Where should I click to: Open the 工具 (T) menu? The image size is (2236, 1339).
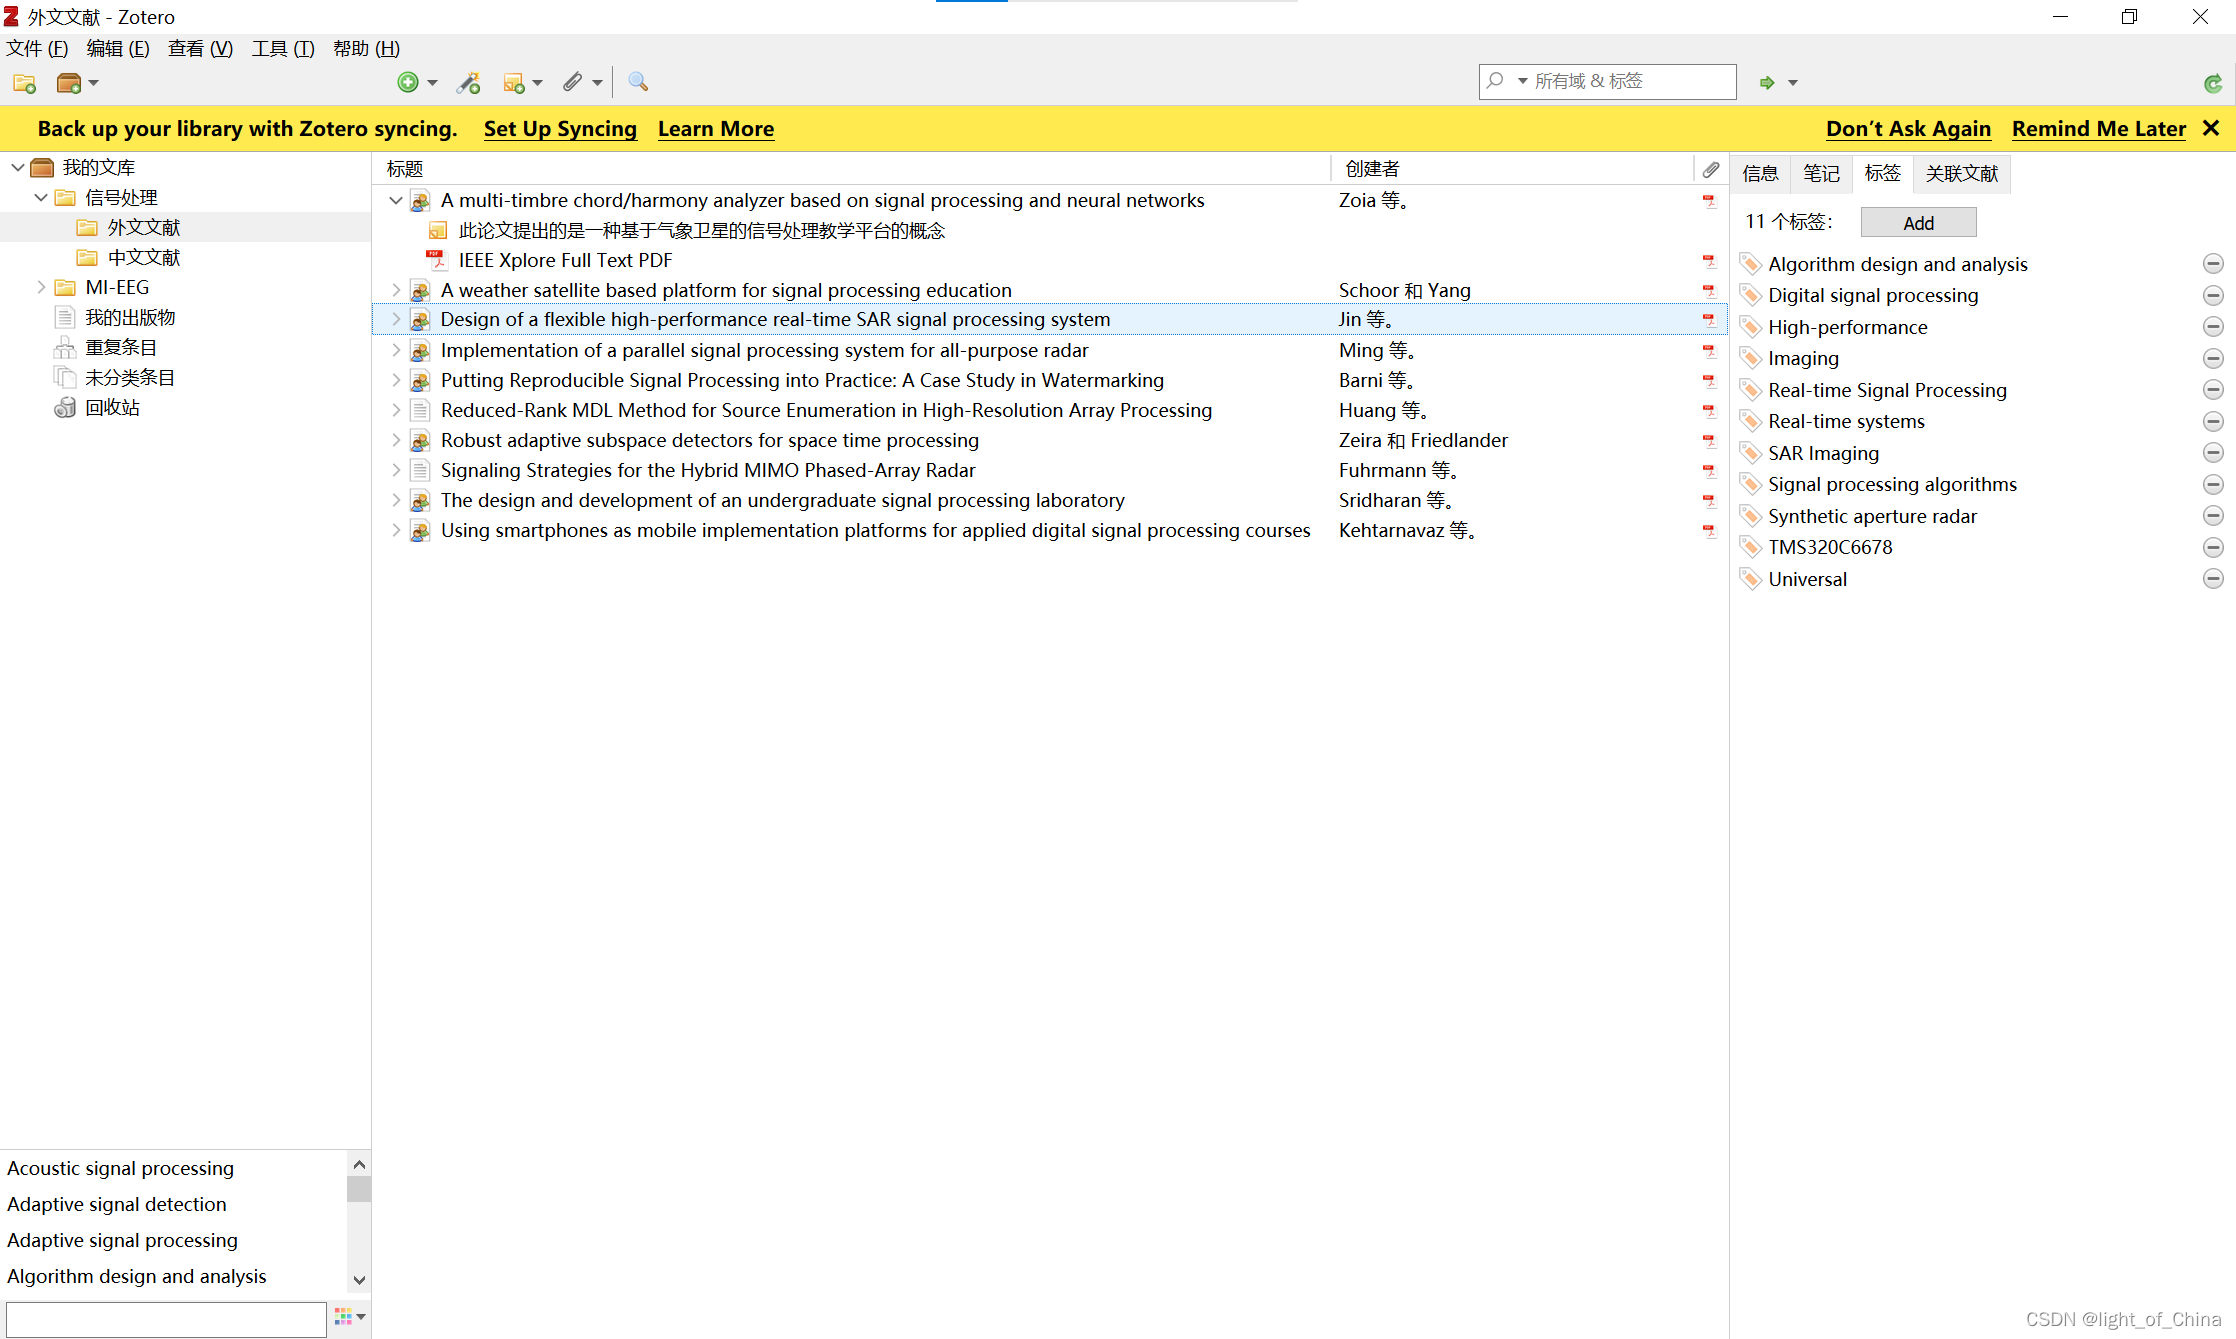point(283,49)
